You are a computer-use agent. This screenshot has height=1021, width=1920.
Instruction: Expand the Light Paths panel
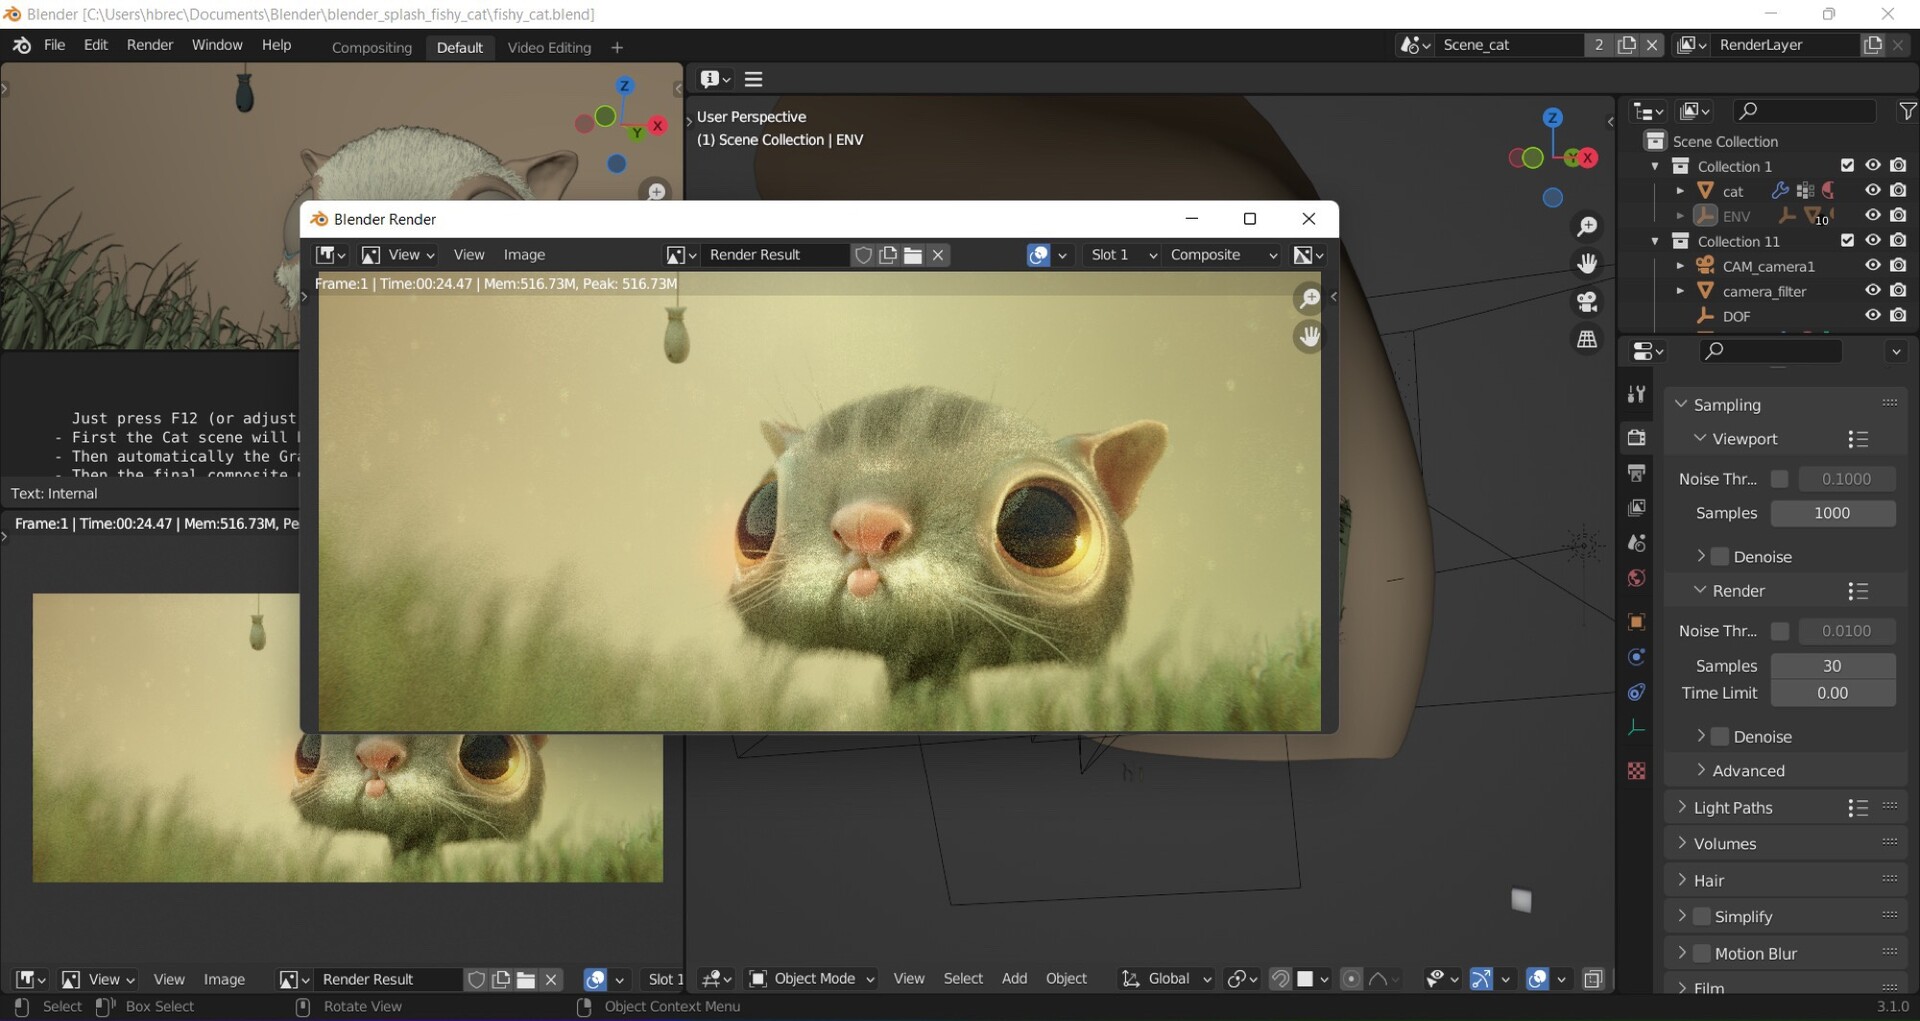pyautogui.click(x=1732, y=807)
